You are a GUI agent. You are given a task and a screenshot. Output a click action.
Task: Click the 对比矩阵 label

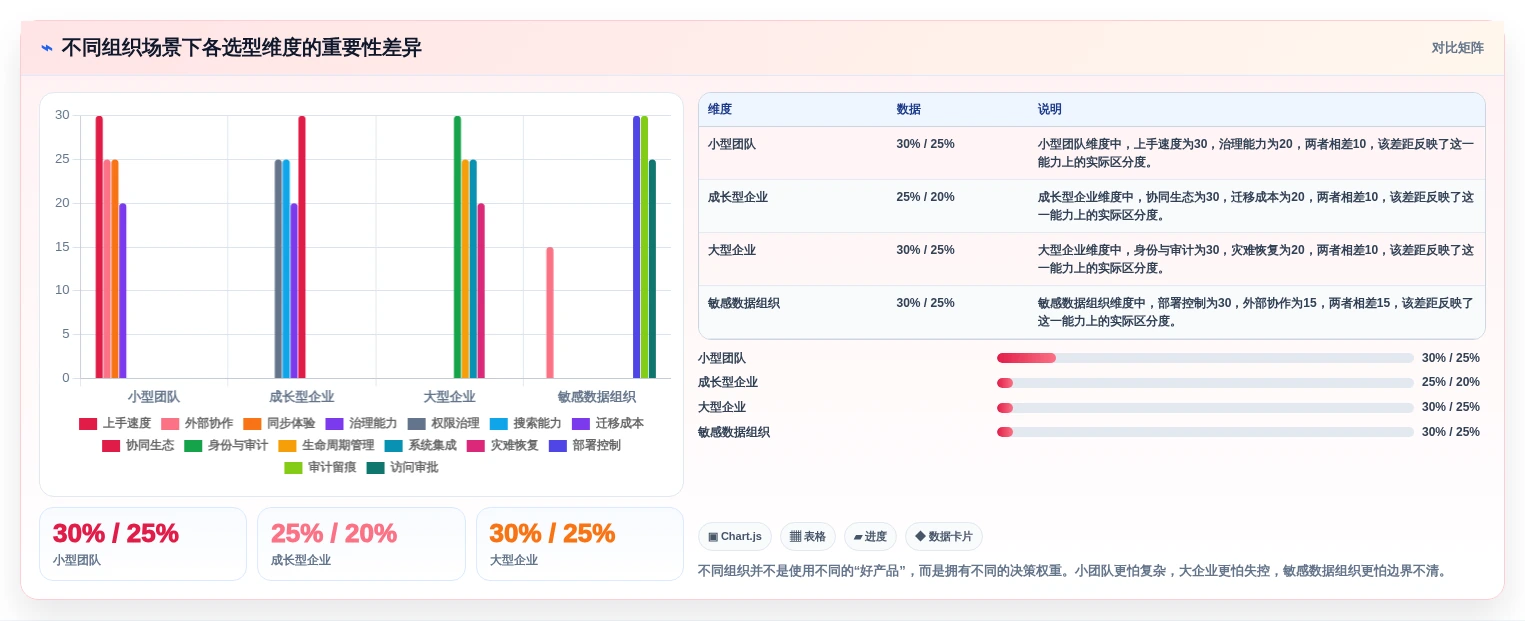[1457, 47]
